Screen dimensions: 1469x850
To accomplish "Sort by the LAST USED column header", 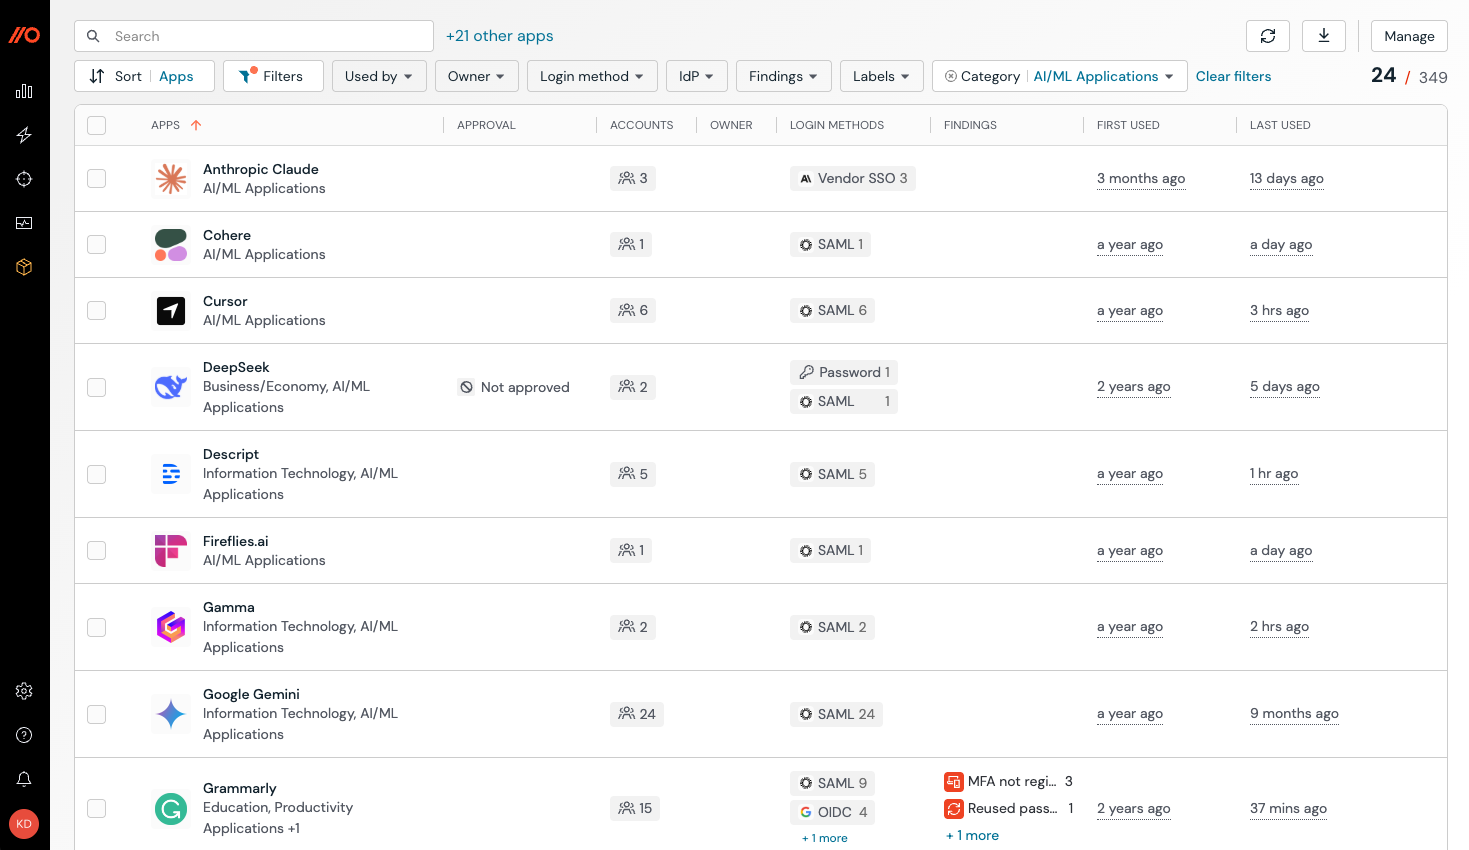I will (x=1280, y=125).
